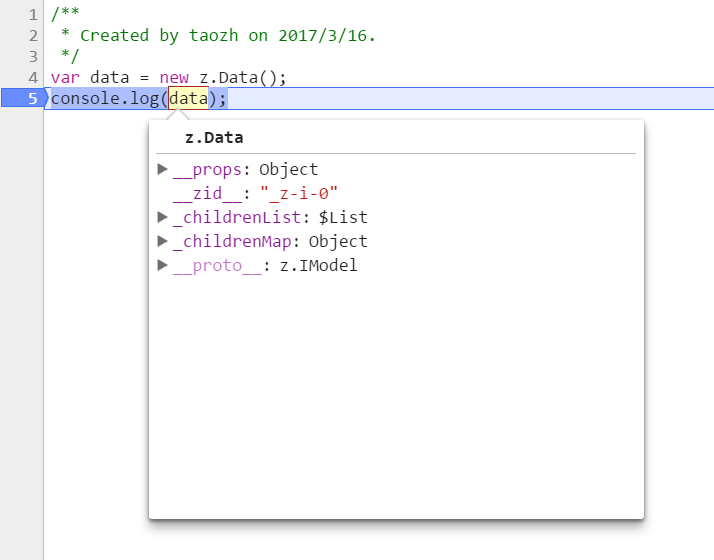714x560 pixels.
Task: Expand the _childrenList disclosure arrow
Action: [x=163, y=217]
